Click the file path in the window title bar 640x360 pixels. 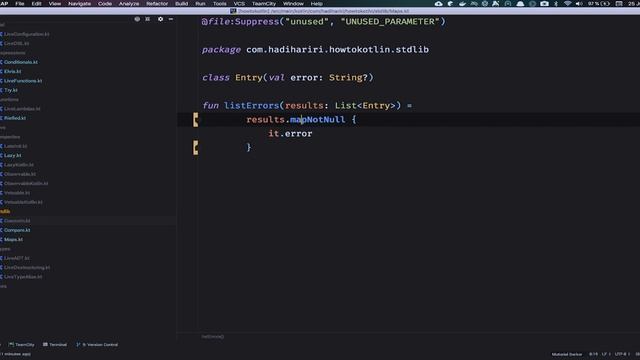(x=323, y=11)
